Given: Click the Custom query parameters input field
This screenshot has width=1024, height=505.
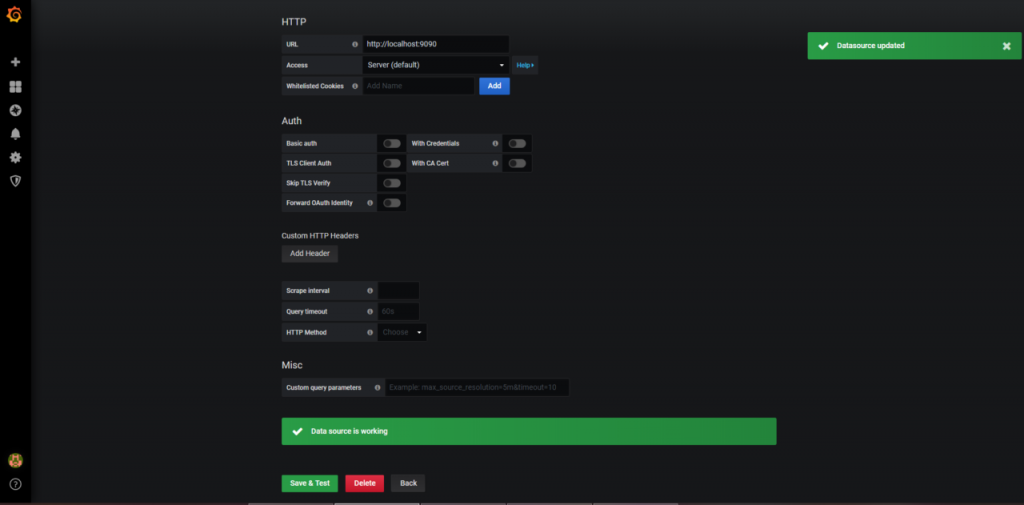Looking at the screenshot, I should 477,387.
